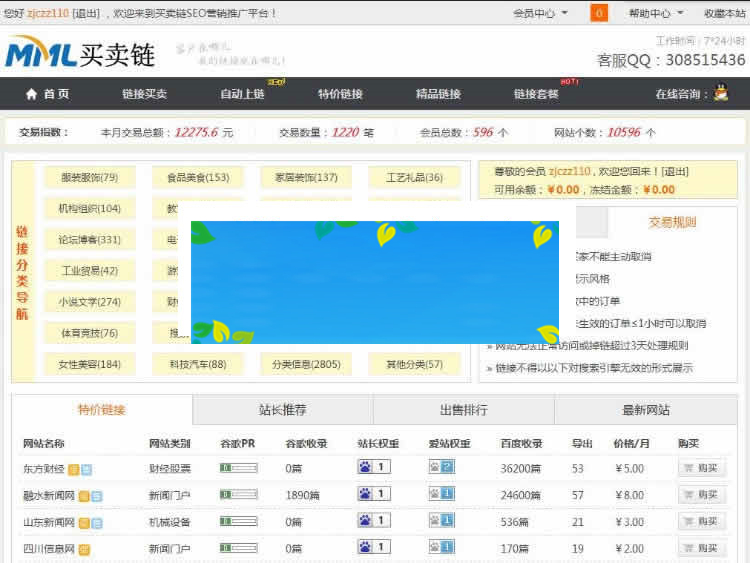
Task: Open 链接买卖 in navigation bar
Action: [x=145, y=94]
